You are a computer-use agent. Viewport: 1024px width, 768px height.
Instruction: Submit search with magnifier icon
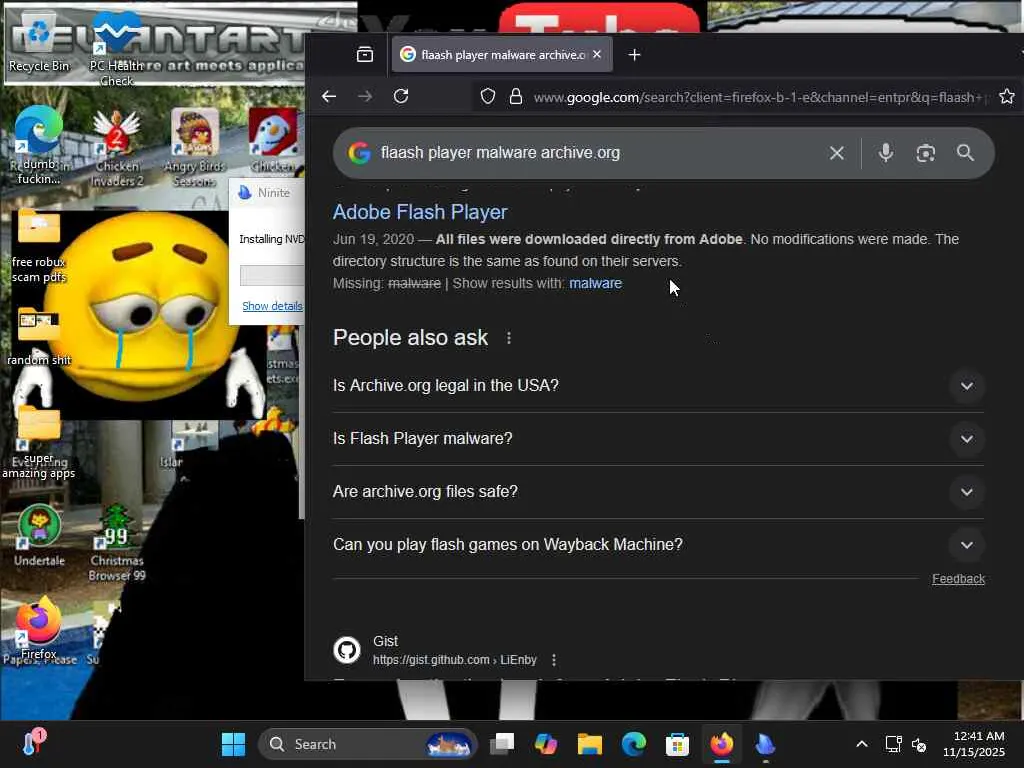pyautogui.click(x=965, y=153)
